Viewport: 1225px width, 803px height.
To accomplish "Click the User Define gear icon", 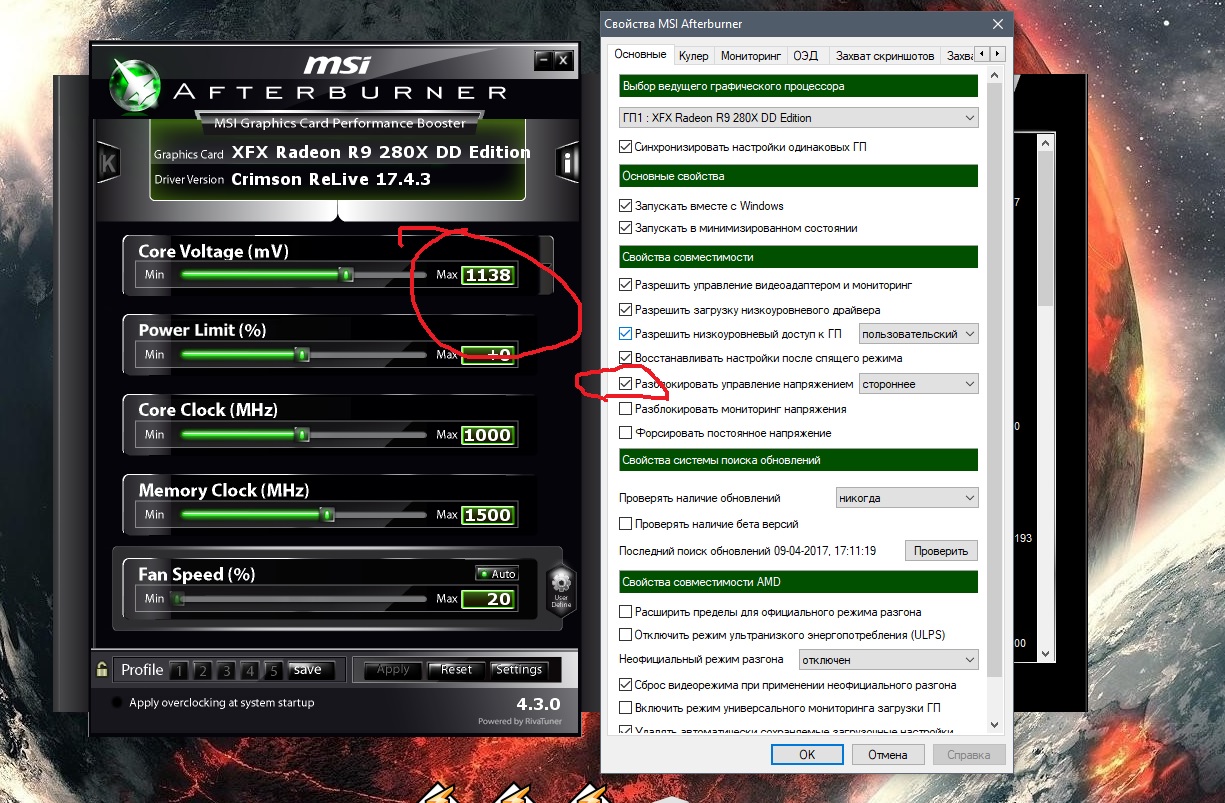I will click(x=561, y=588).
